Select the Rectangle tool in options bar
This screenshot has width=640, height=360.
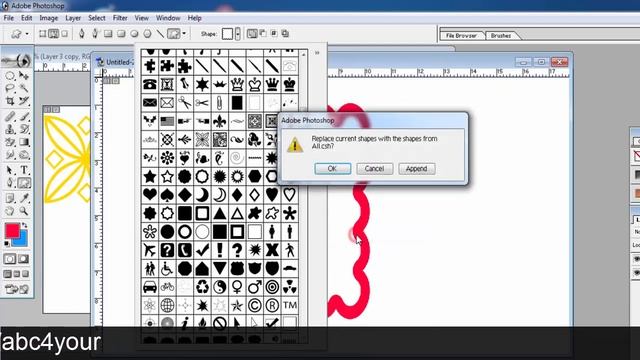point(108,34)
